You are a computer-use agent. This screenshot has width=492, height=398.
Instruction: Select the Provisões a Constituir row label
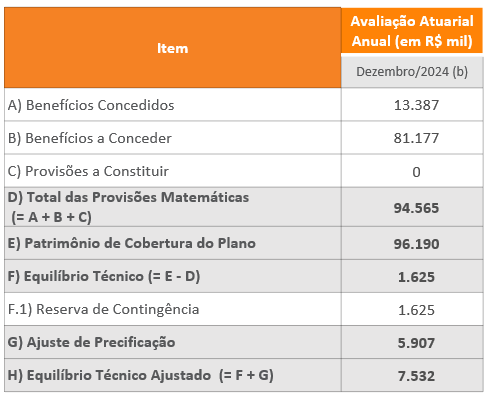point(88,171)
